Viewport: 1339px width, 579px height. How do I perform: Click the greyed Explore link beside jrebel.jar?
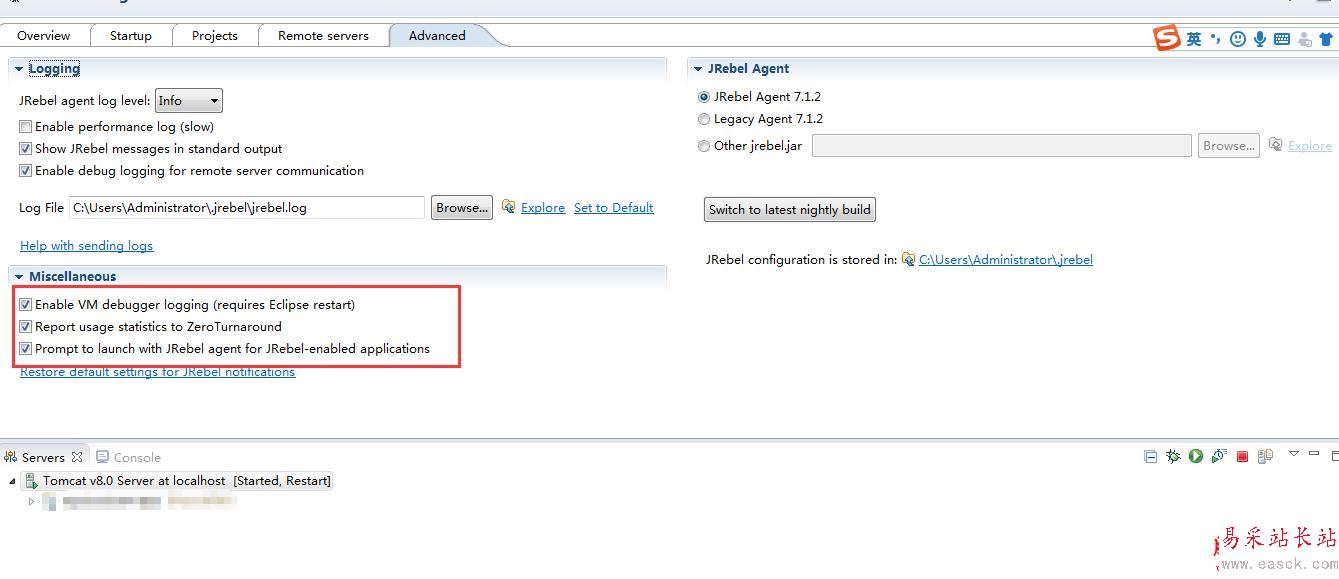1310,146
